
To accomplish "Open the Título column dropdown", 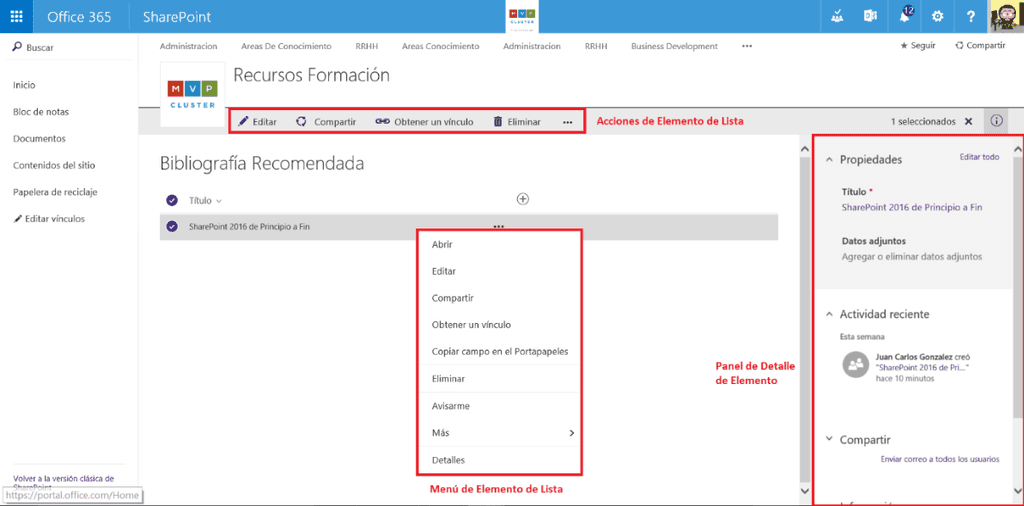I will coord(219,200).
